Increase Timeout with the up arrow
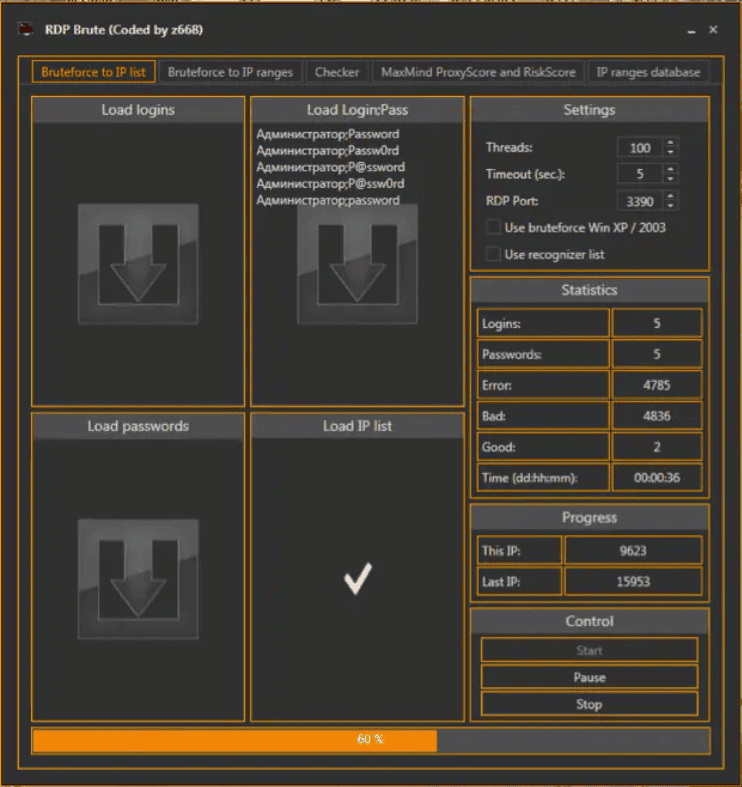 671,170
